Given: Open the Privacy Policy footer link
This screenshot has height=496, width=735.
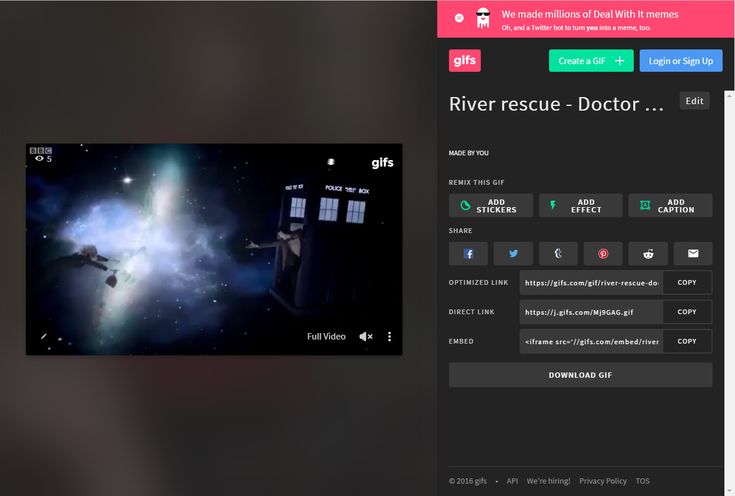Looking at the screenshot, I should (x=603, y=481).
